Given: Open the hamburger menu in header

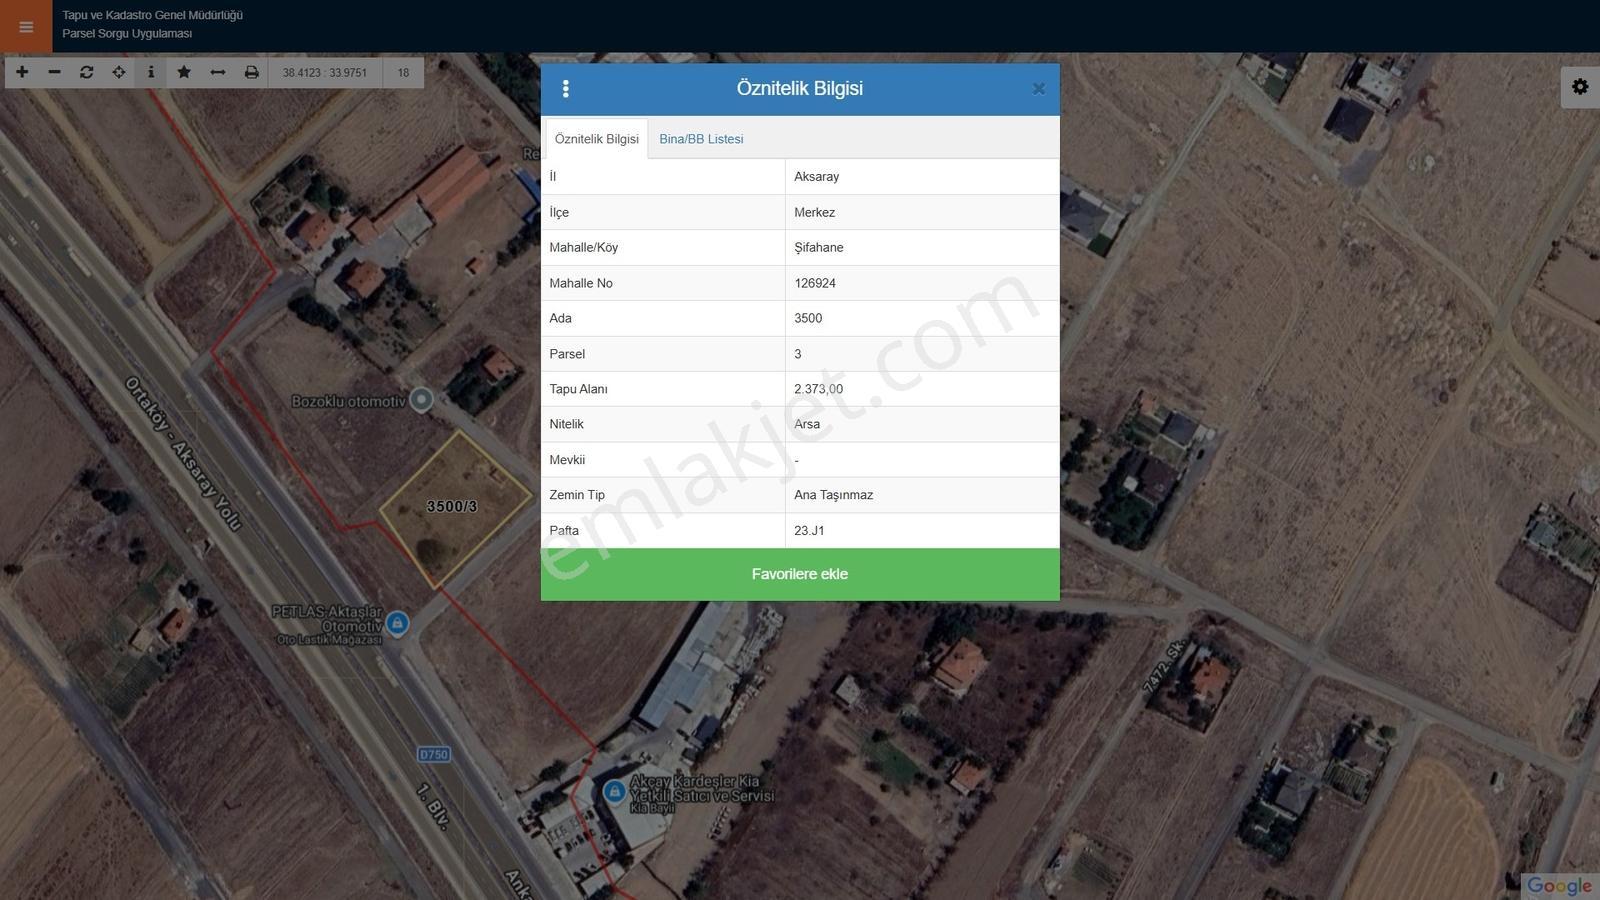Looking at the screenshot, I should tap(26, 27).
